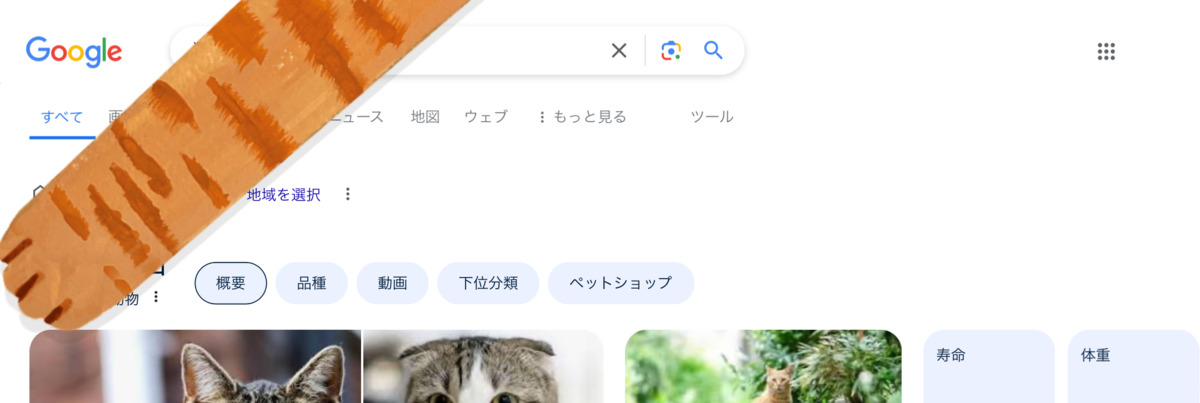Select the 下位分類 chip
This screenshot has height=403, width=1200.
488,283
